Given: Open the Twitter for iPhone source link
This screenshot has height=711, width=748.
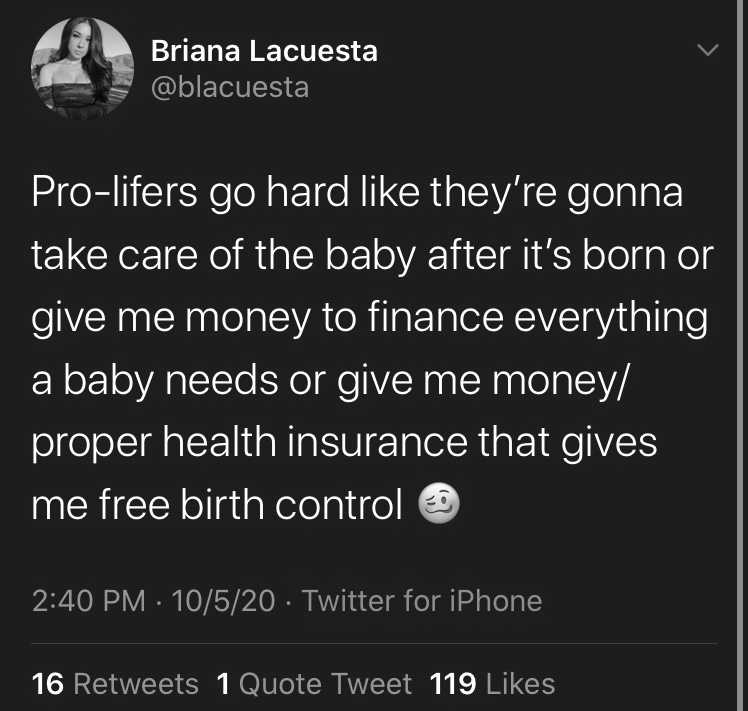Looking at the screenshot, I should [x=422, y=601].
